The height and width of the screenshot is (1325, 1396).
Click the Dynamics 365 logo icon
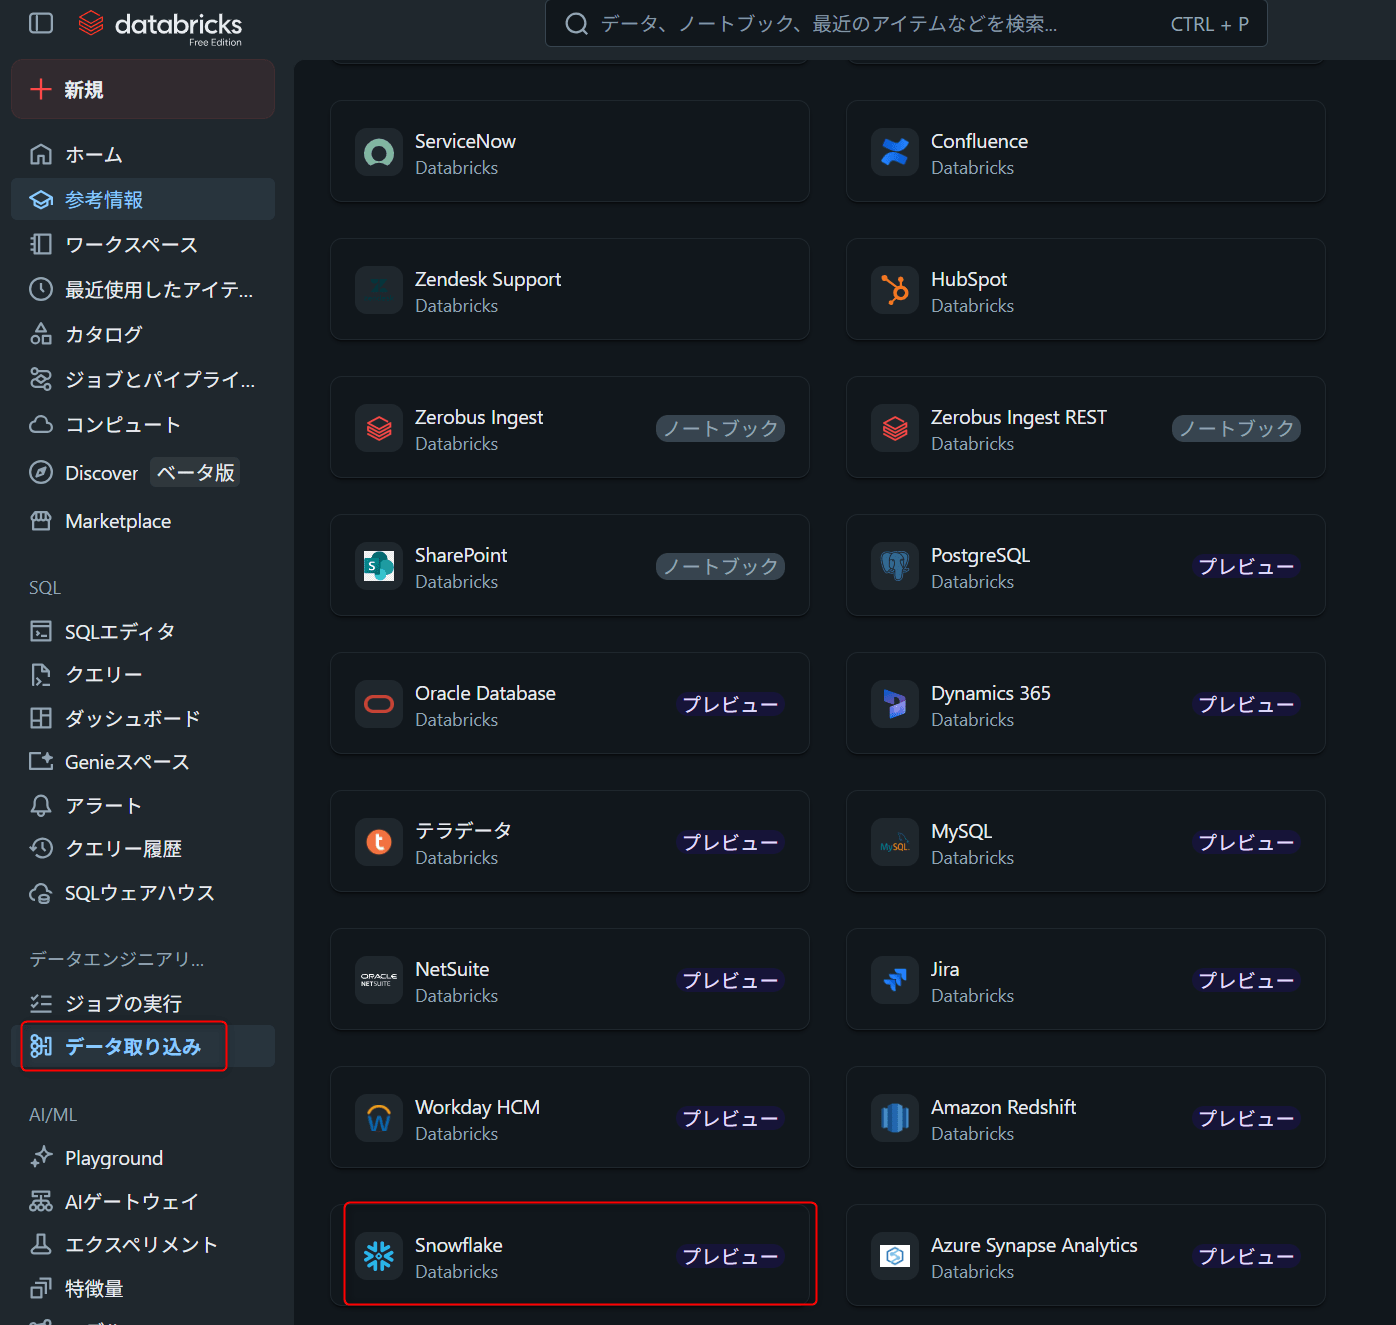895,705
